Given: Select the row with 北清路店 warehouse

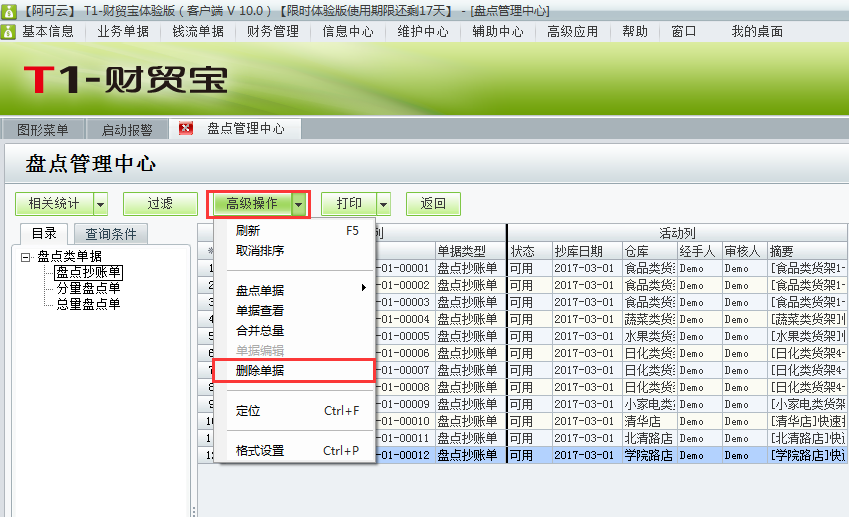Looking at the screenshot, I should point(650,438).
